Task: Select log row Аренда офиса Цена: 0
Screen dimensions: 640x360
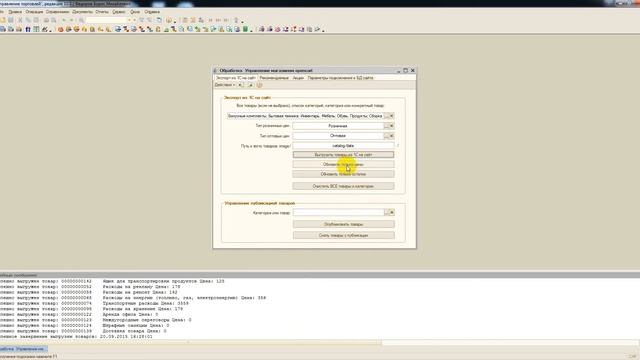Action: tap(79, 315)
